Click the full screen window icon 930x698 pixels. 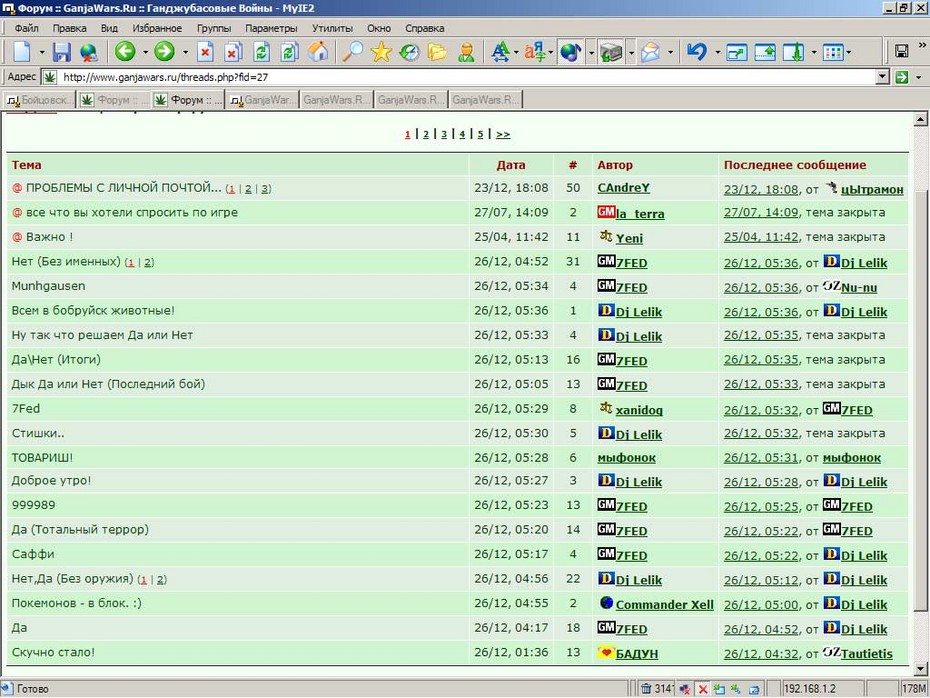point(736,52)
